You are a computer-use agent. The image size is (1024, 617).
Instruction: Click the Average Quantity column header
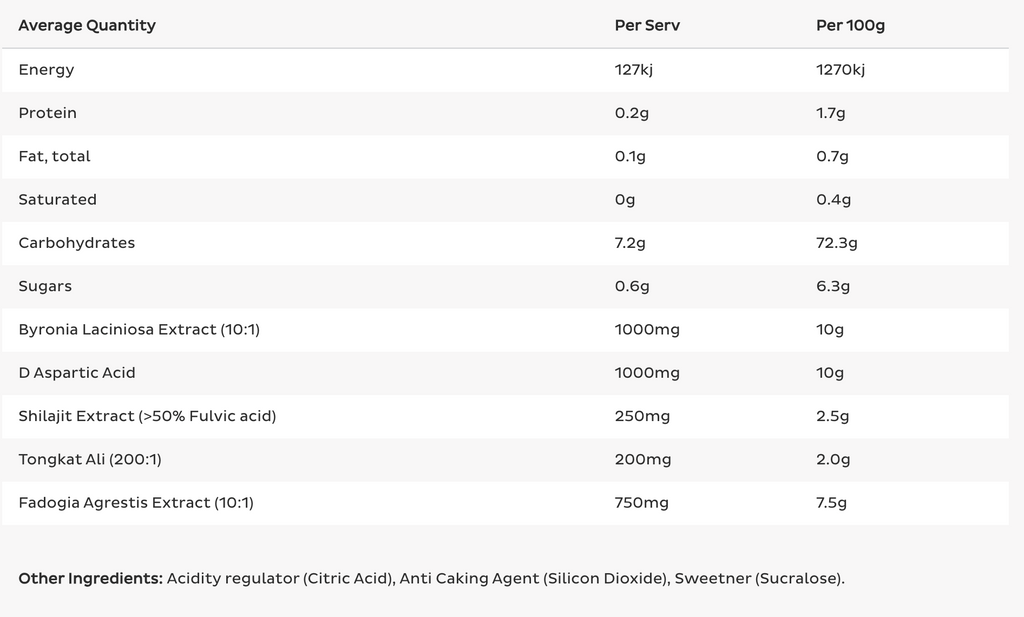[x=87, y=26]
